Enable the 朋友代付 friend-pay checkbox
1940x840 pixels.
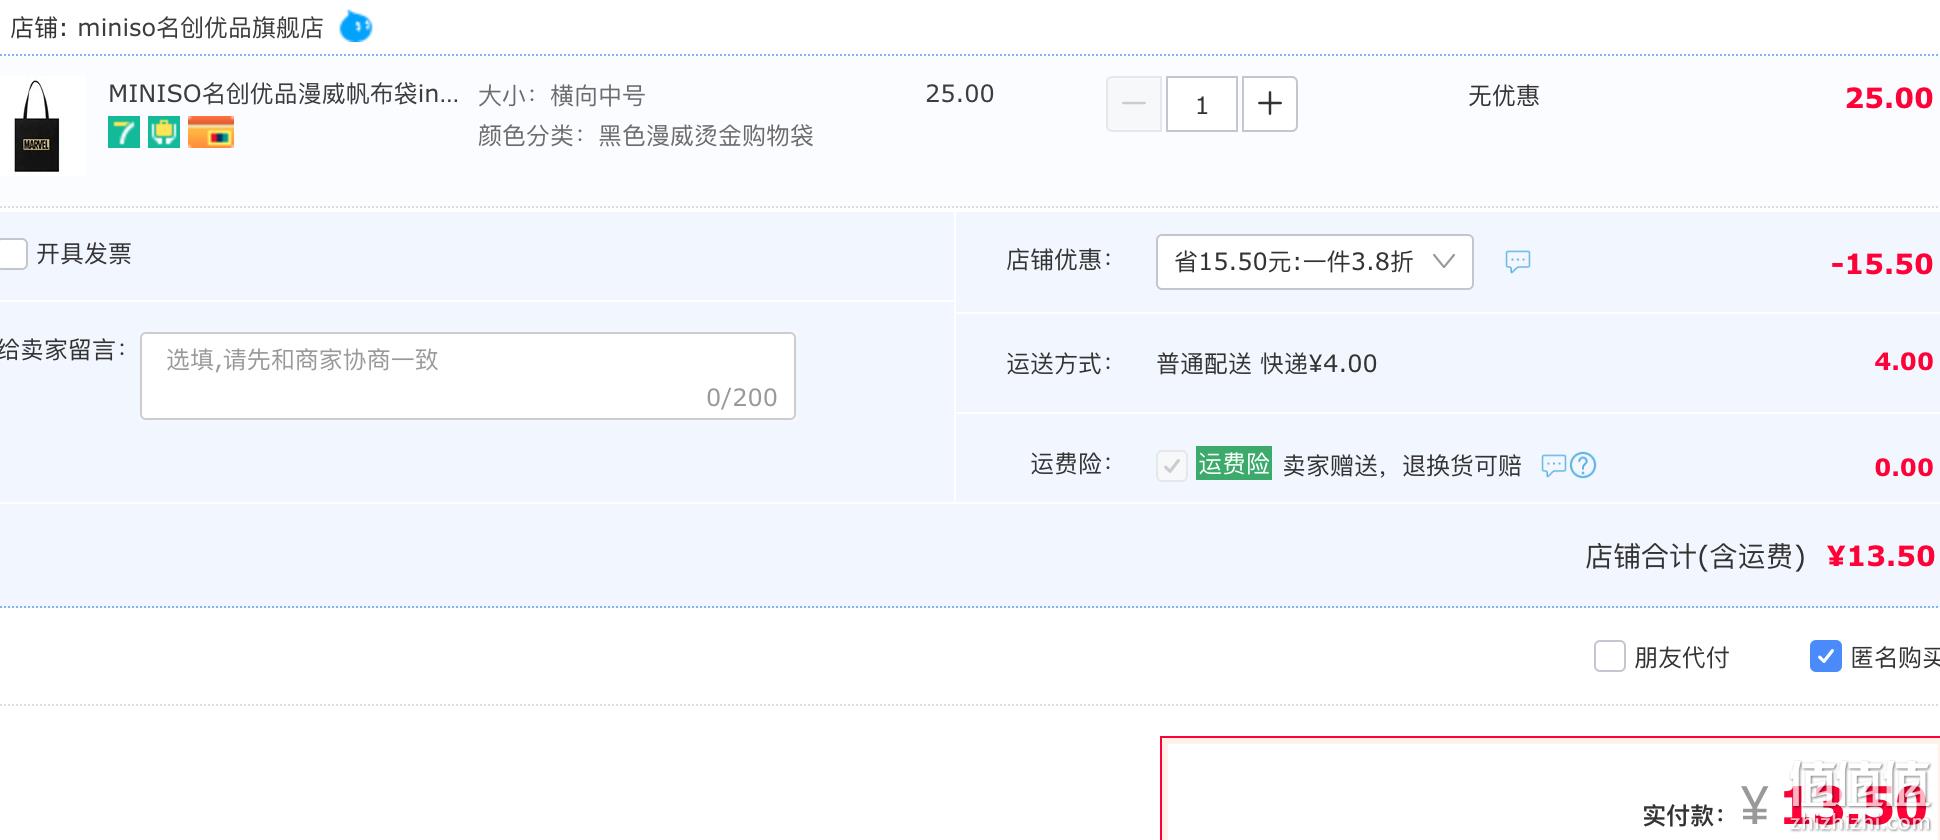(1610, 657)
